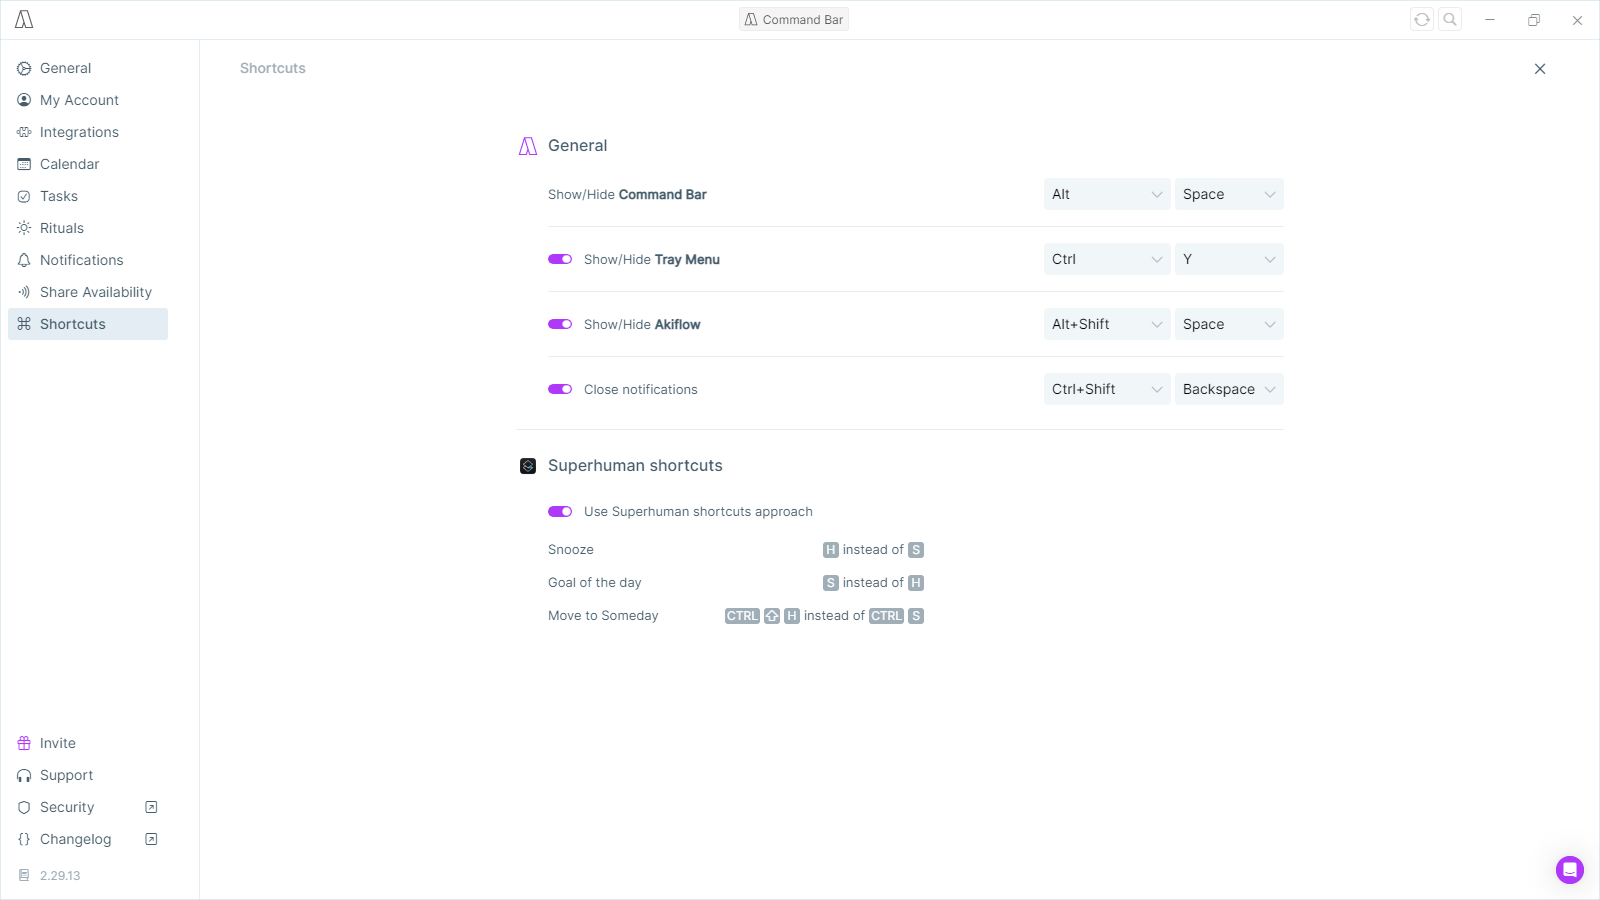Open the Integrations settings section
1600x900 pixels.
click(88, 132)
